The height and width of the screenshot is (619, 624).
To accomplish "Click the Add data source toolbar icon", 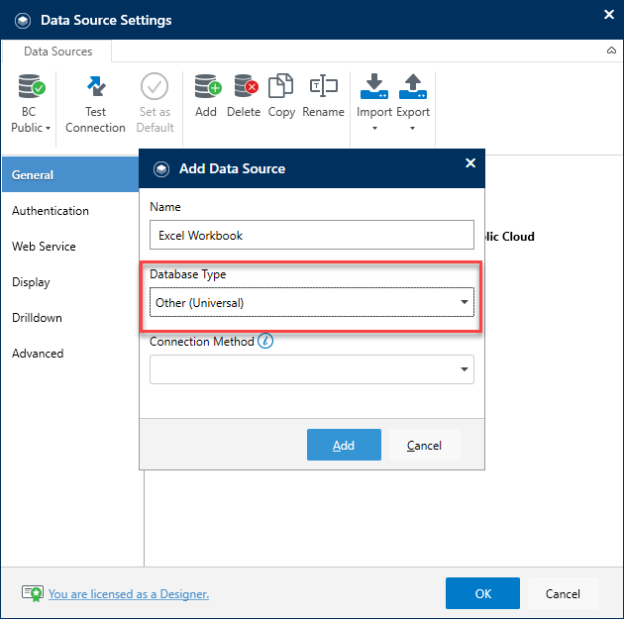I will (x=208, y=86).
